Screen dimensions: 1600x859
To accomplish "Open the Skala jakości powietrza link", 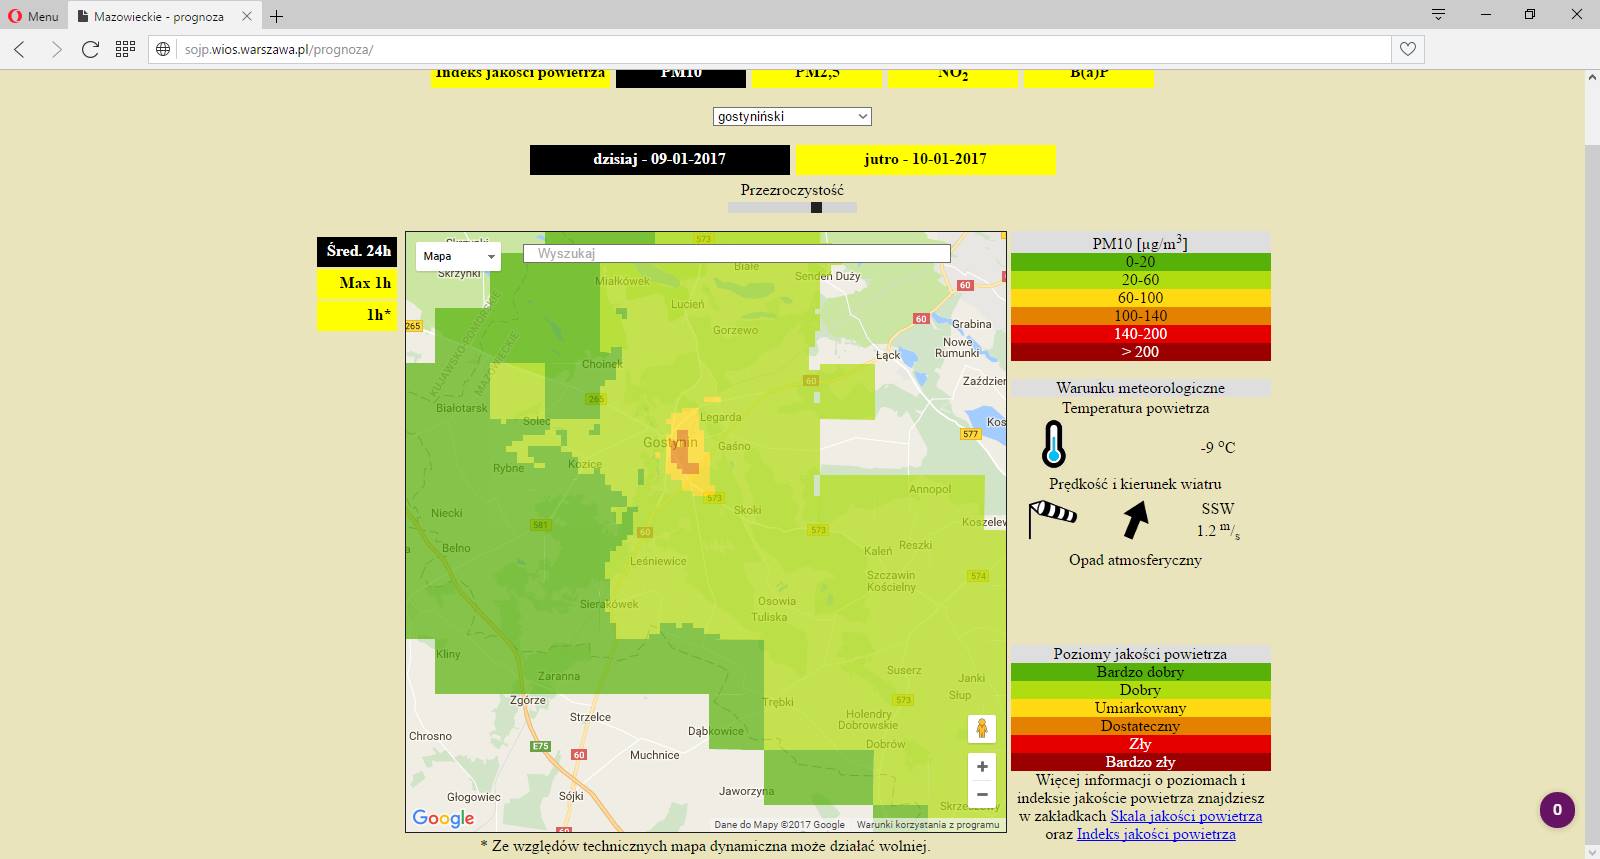I will (x=1185, y=816).
